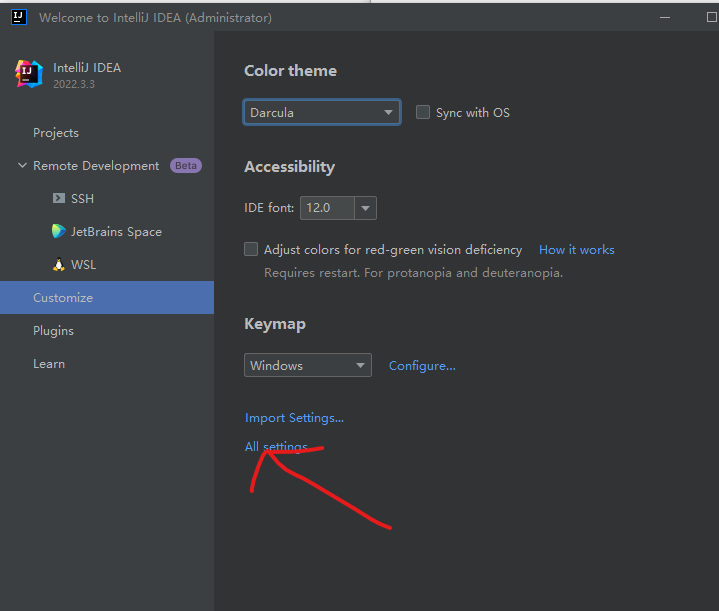The image size is (719, 611).
Task: Select Remote Development in sidebar
Action: [96, 166]
